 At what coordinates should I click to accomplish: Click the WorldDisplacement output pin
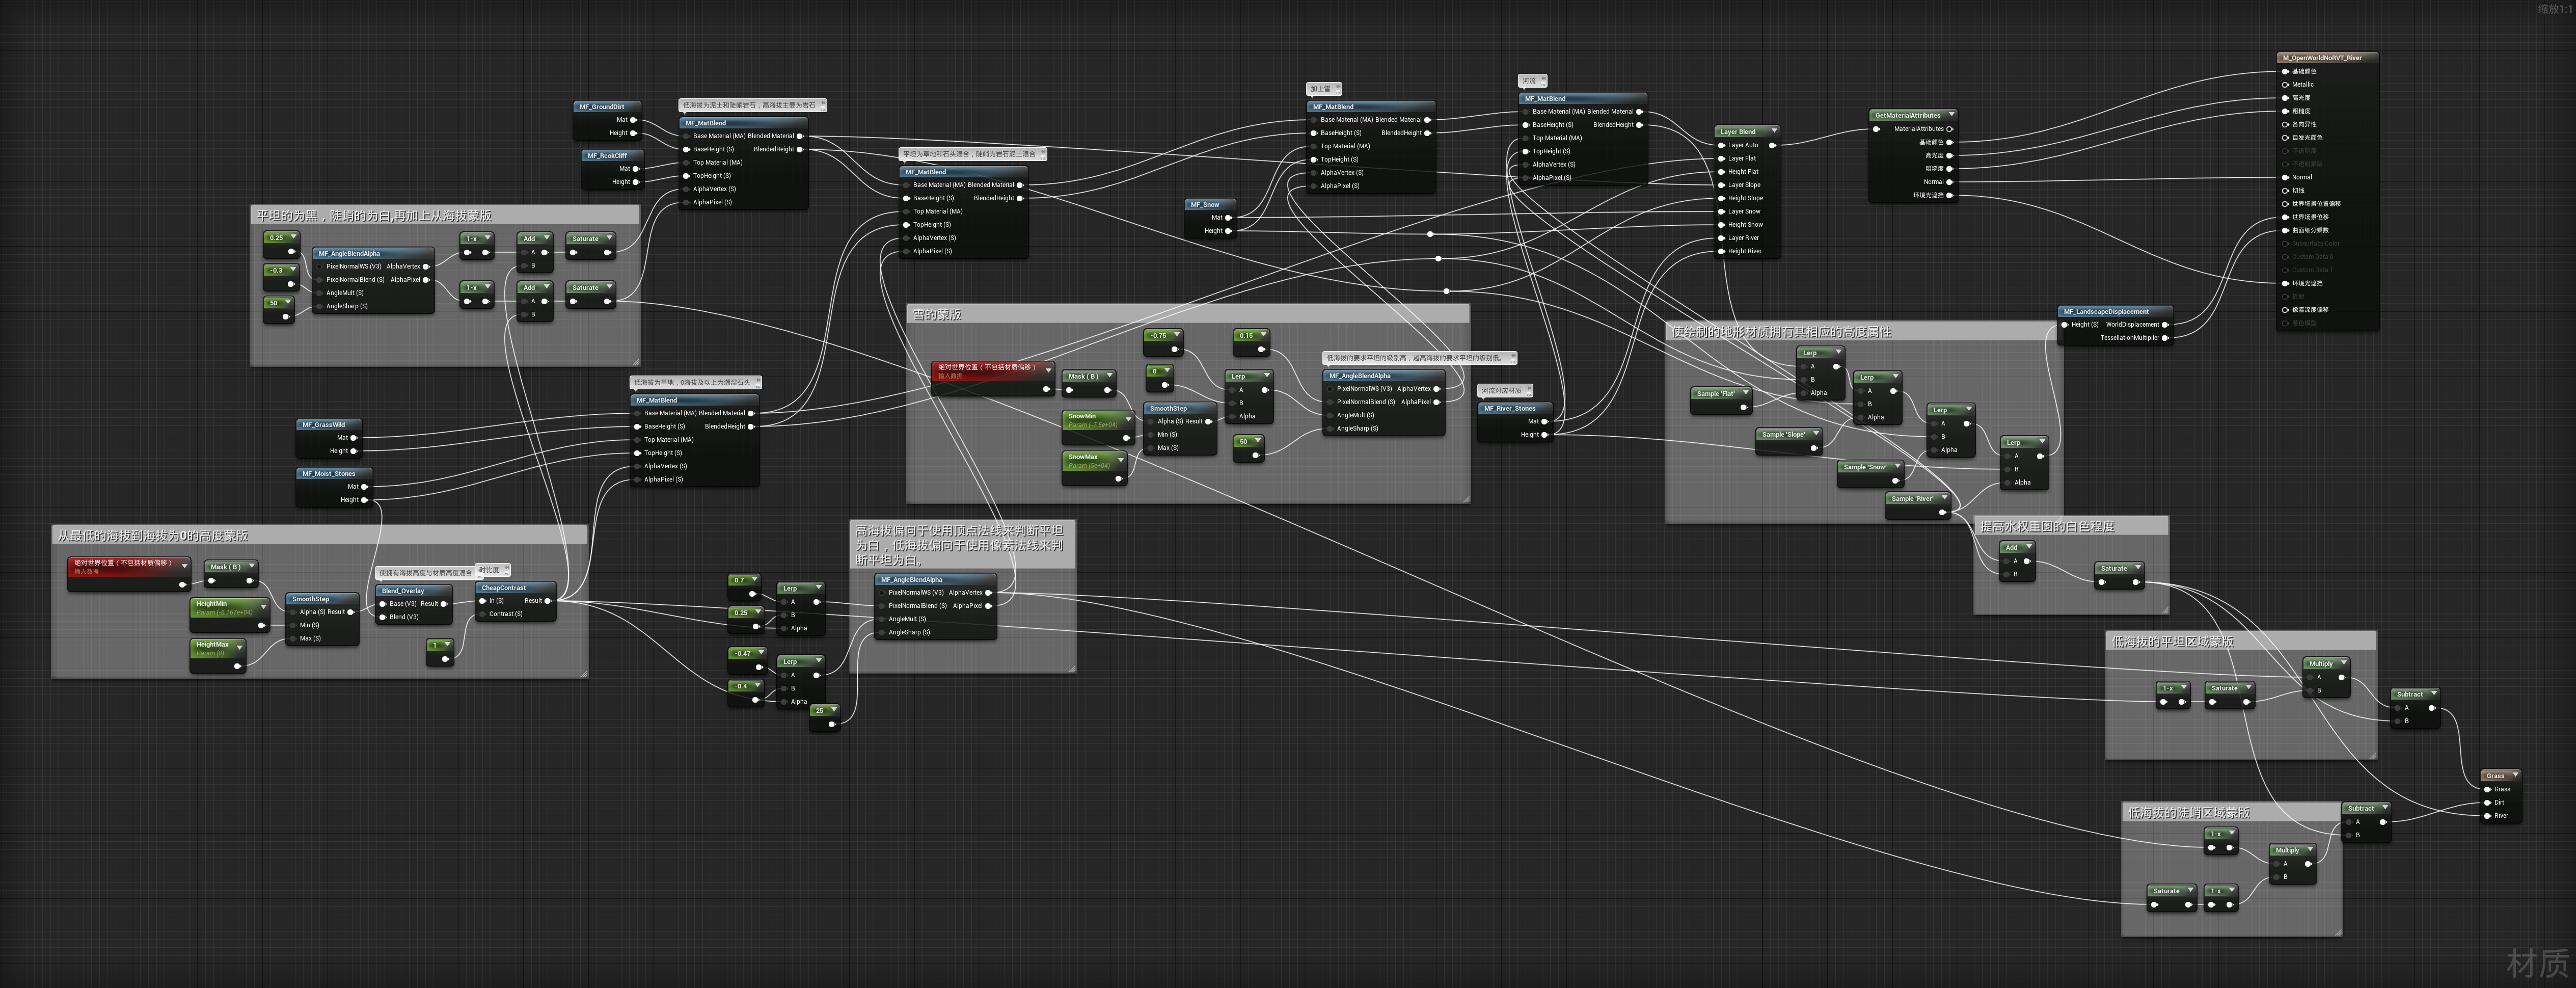coord(2165,325)
